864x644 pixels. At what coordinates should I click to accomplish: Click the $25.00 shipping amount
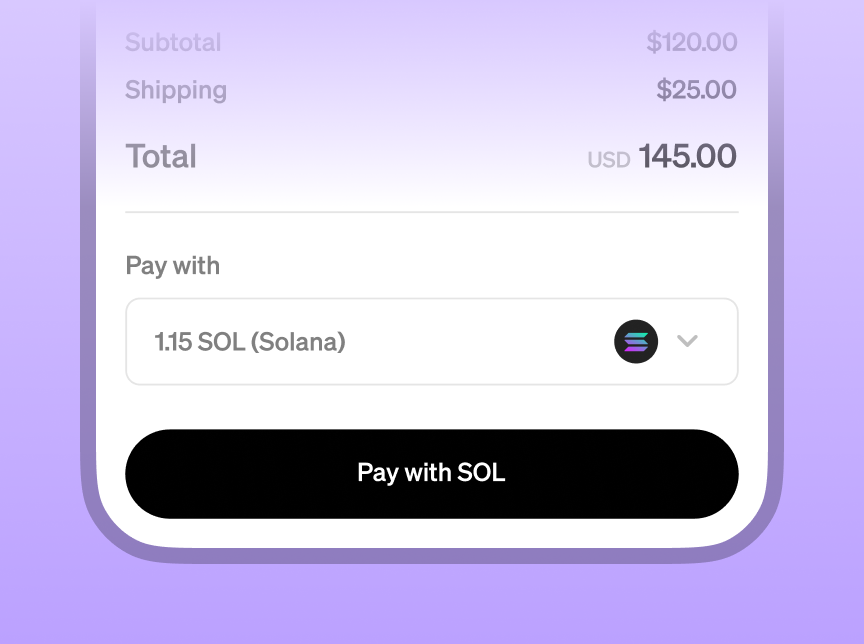(x=697, y=90)
